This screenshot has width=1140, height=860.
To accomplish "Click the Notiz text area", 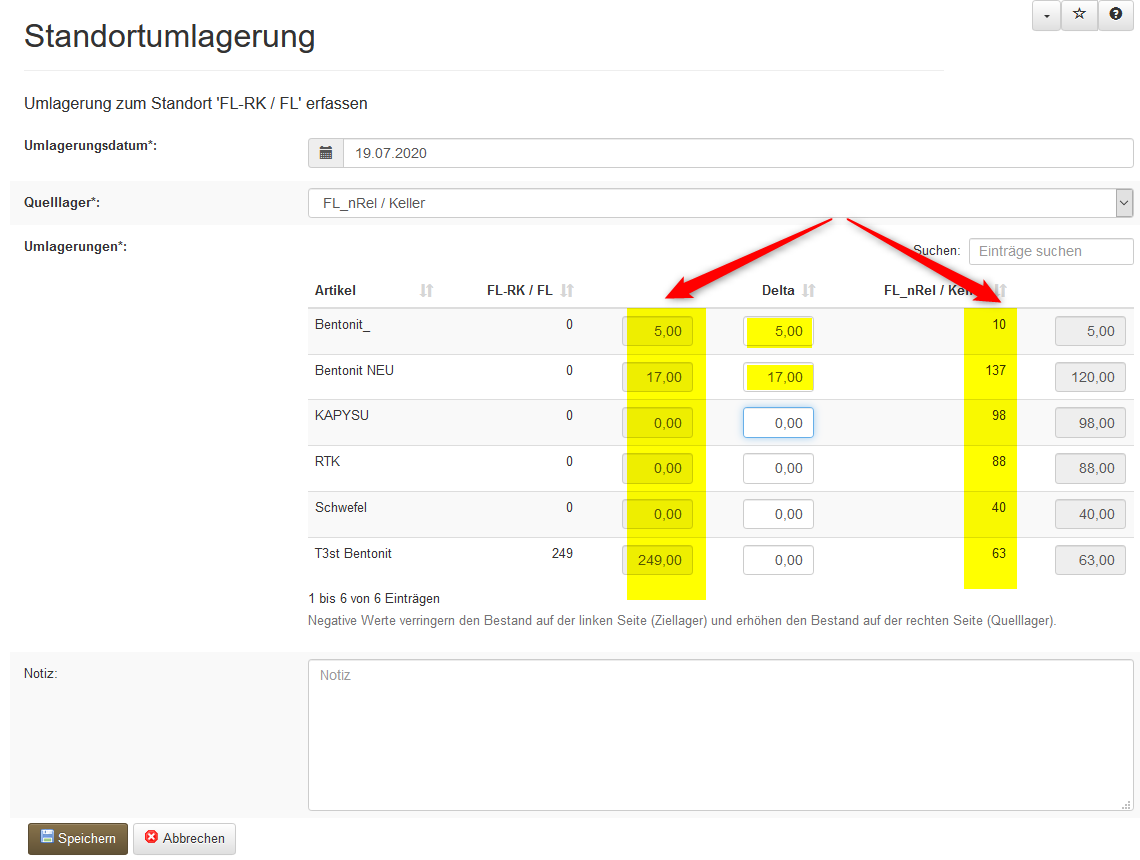I will (x=720, y=734).
